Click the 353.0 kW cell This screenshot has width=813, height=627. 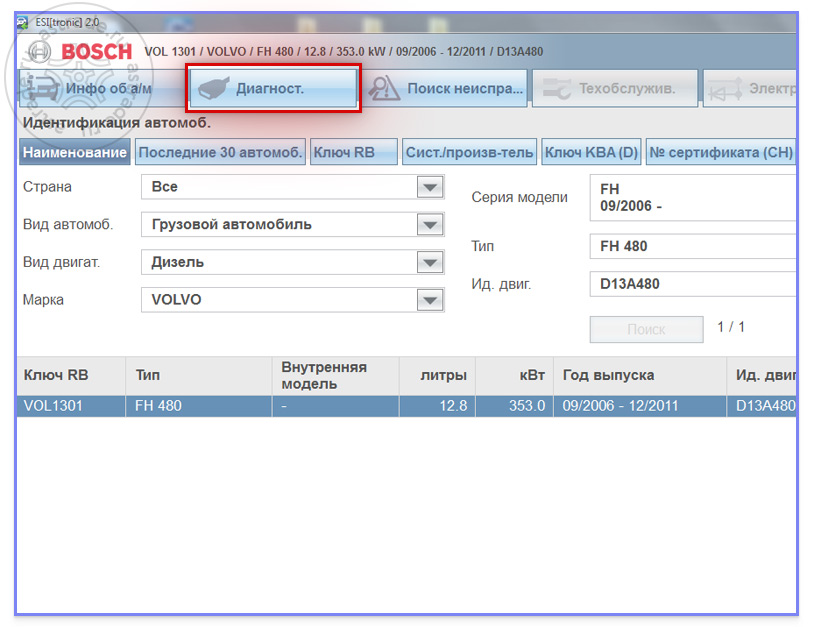[x=514, y=406]
